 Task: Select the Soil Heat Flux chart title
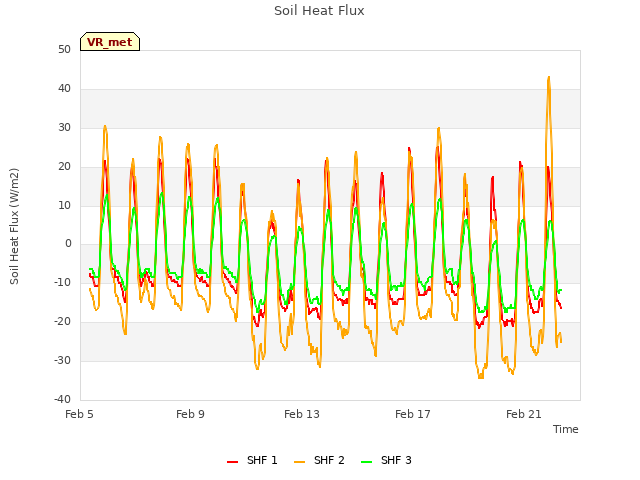click(x=319, y=11)
